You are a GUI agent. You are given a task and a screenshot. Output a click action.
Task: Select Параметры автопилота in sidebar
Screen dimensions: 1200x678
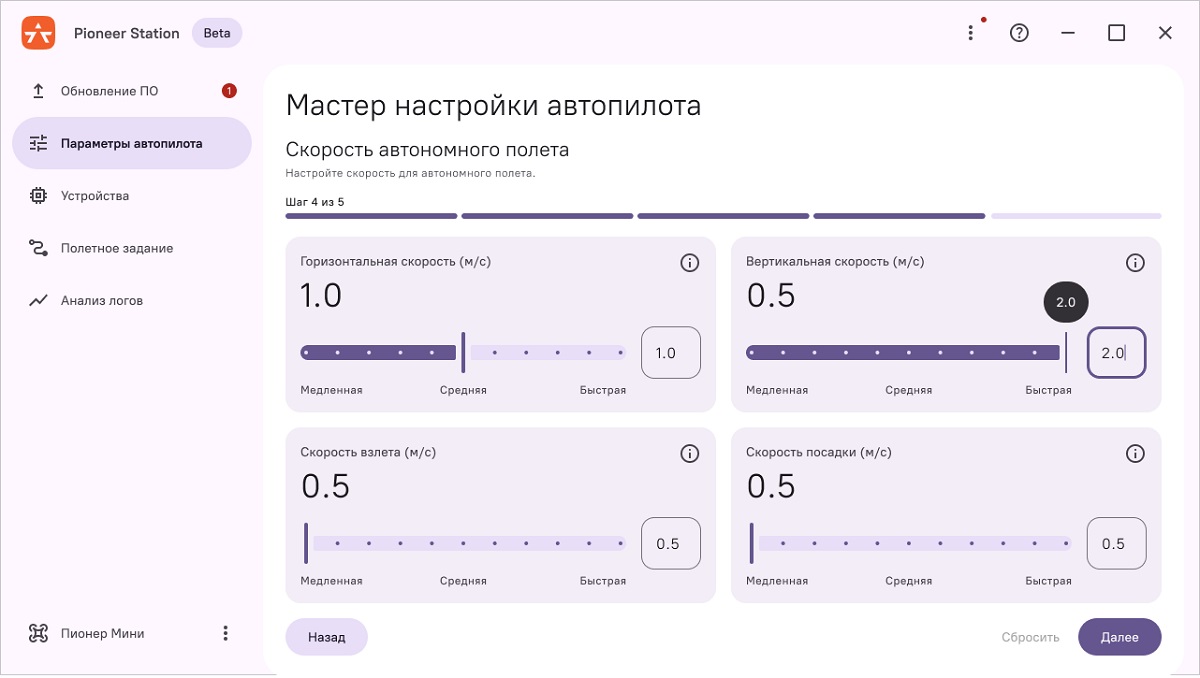tap(131, 144)
